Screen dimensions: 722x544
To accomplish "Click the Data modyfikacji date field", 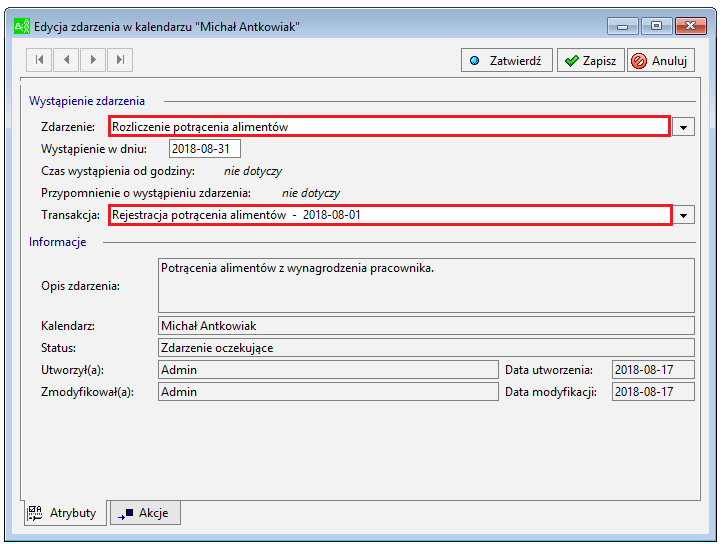I will pos(653,392).
